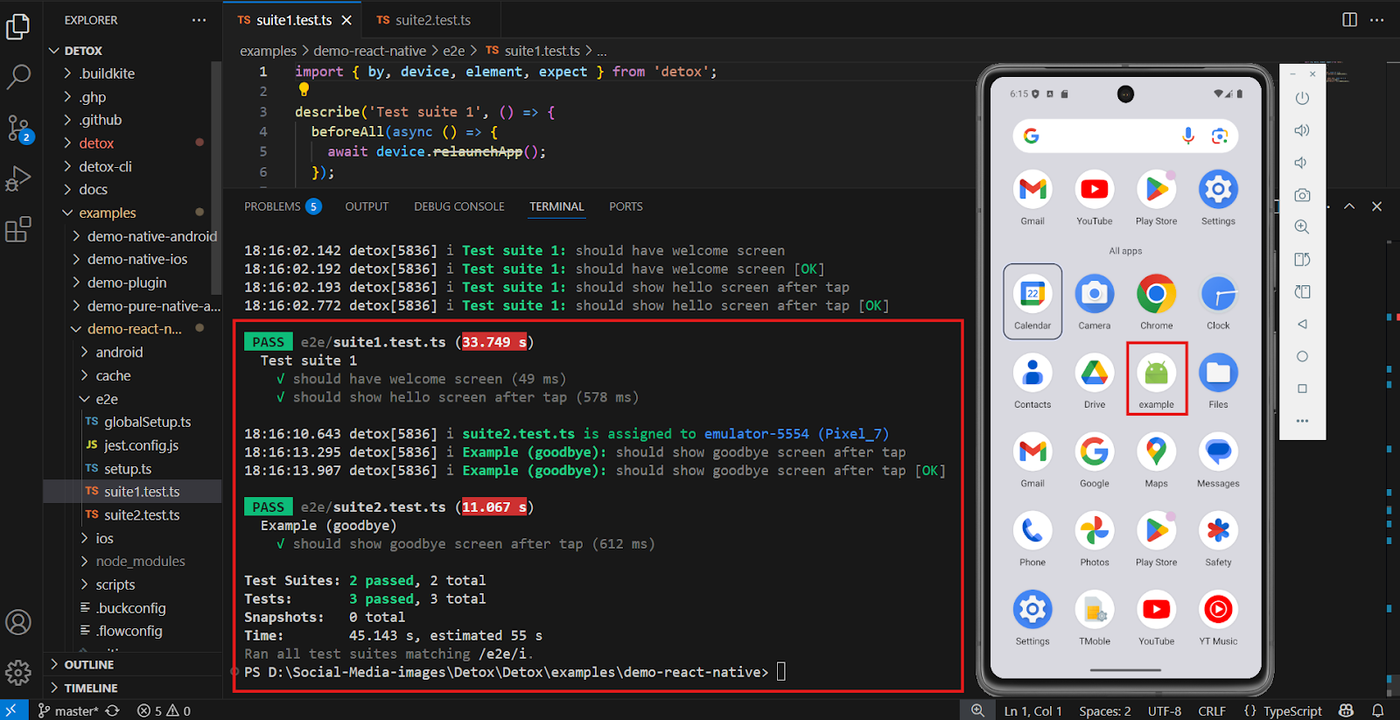Open Source Control view with badge 2
1400x720 pixels.
pyautogui.click(x=19, y=128)
